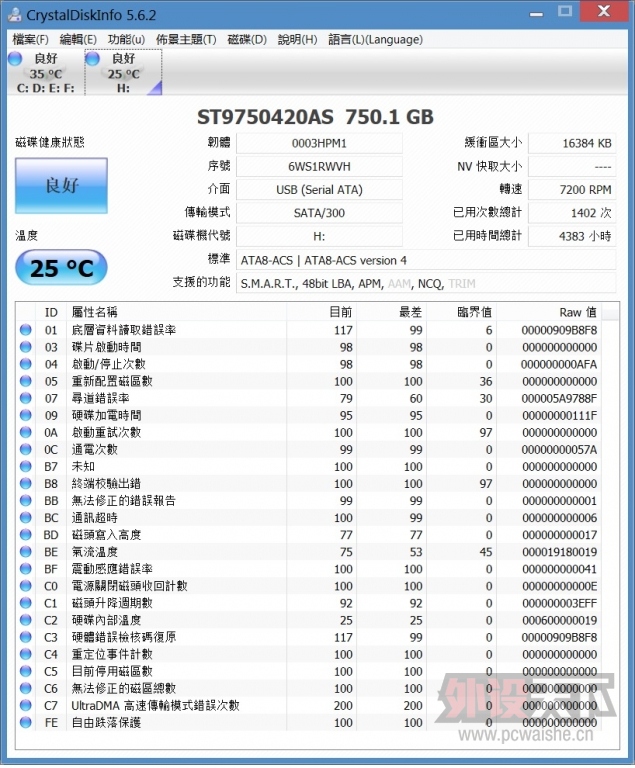Click the 7200 RPM rotation field
The image size is (635, 768).
coord(572,190)
